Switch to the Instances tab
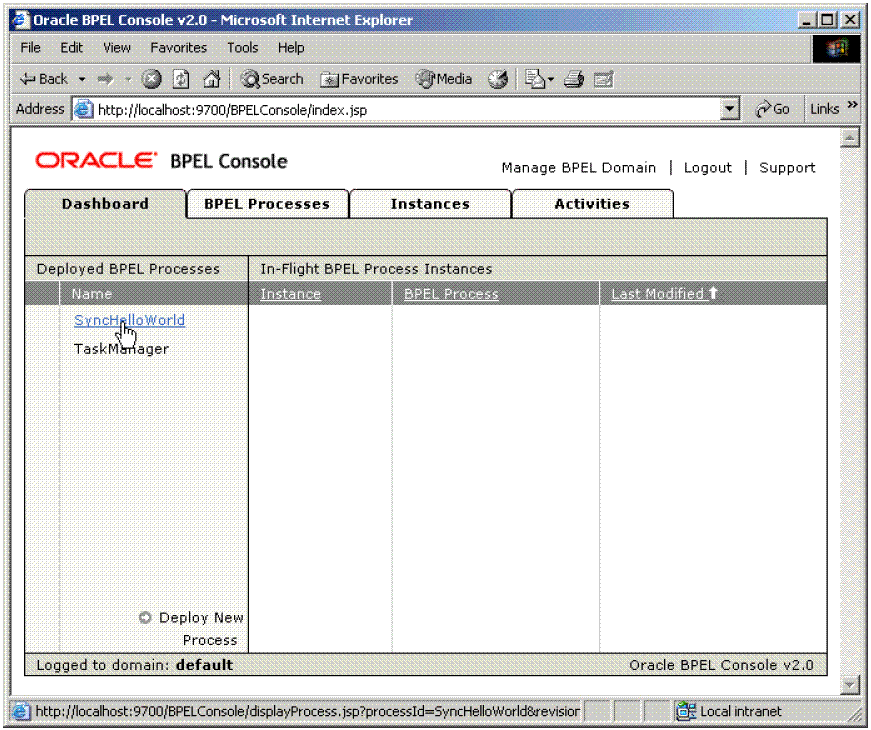Image resolution: width=871 pixels, height=730 pixels. [x=430, y=204]
